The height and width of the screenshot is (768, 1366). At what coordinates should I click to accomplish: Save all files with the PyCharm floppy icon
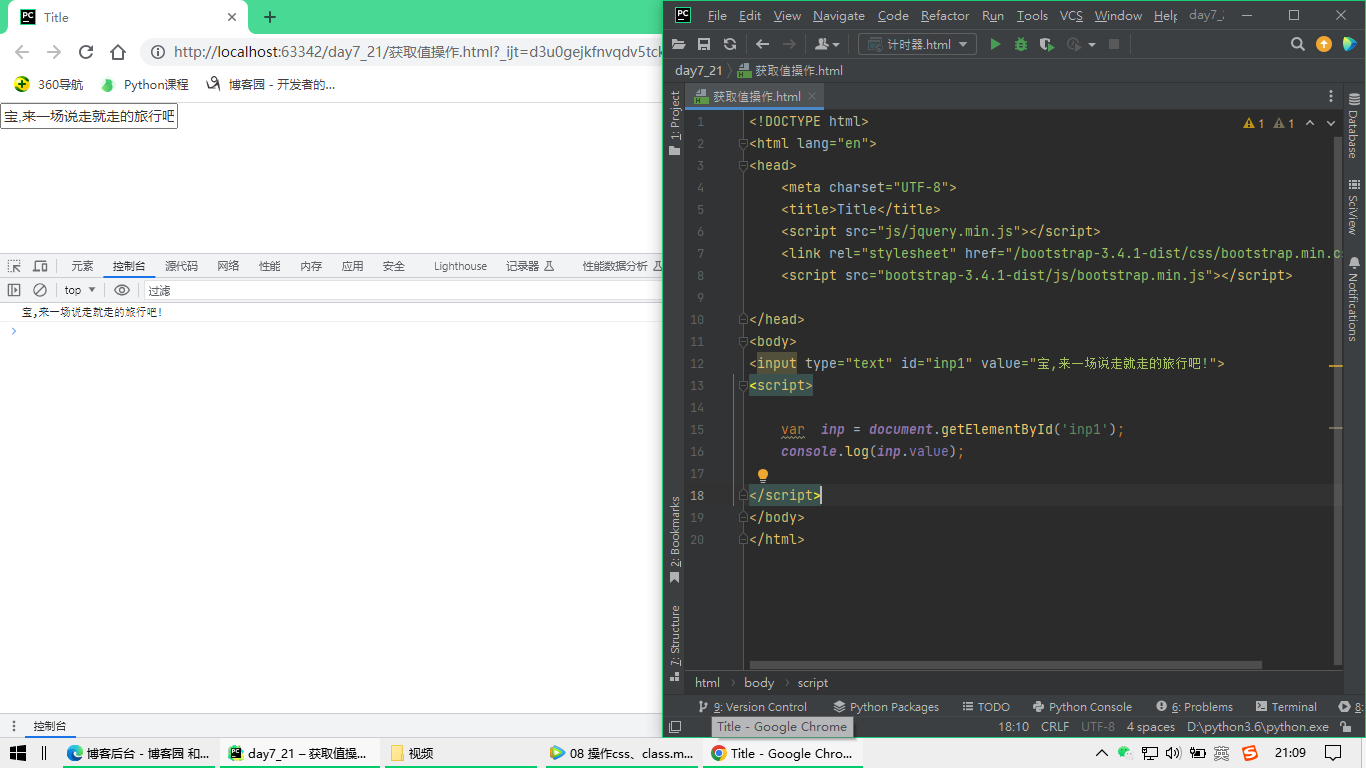[704, 44]
